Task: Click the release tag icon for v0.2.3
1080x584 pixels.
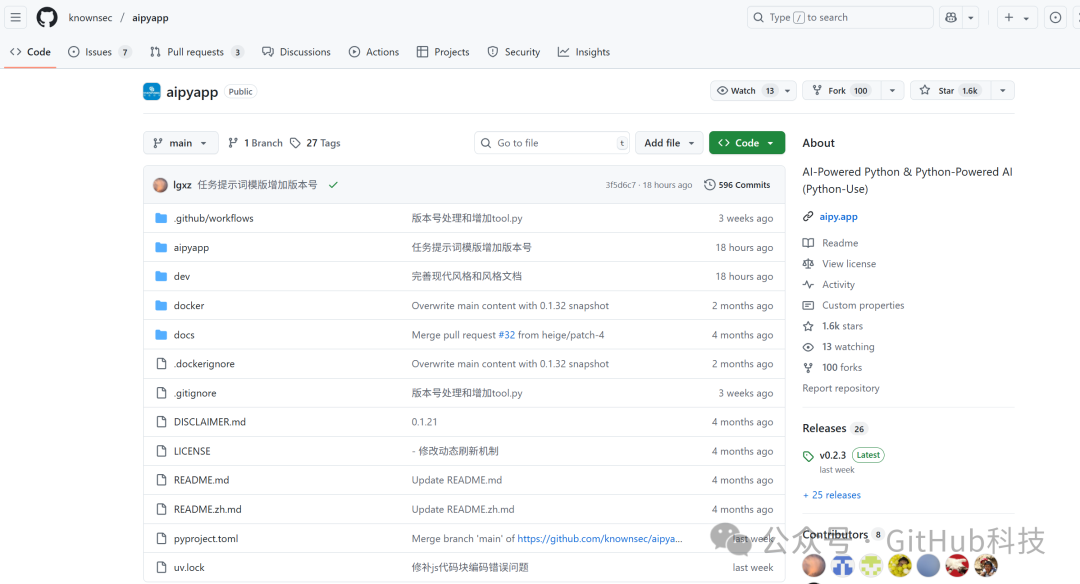Action: pyautogui.click(x=808, y=456)
